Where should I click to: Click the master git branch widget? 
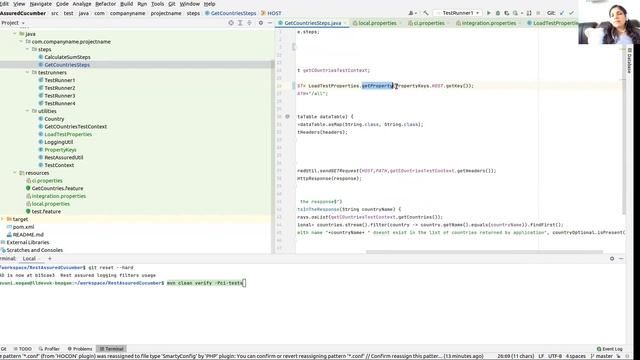pos(602,356)
